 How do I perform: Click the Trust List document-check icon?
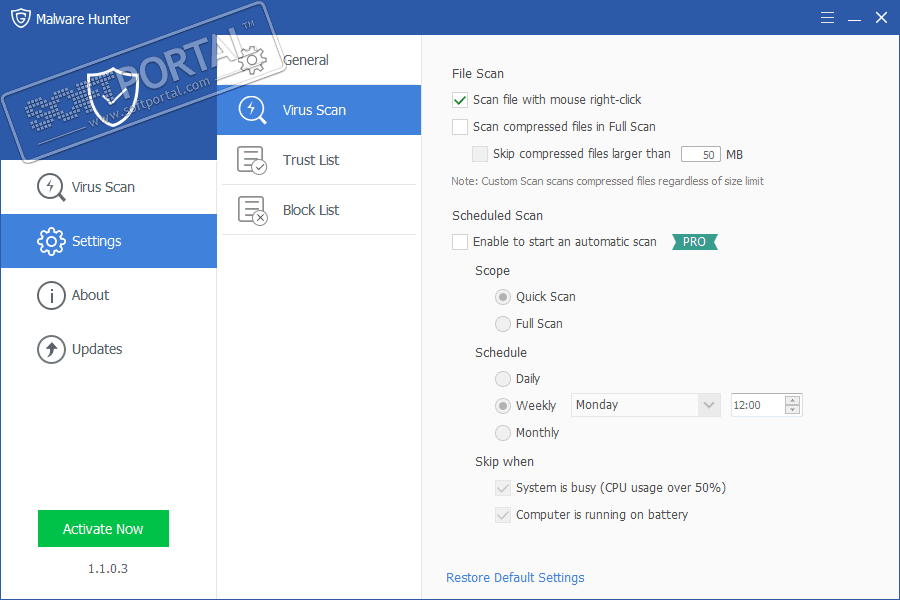(252, 160)
